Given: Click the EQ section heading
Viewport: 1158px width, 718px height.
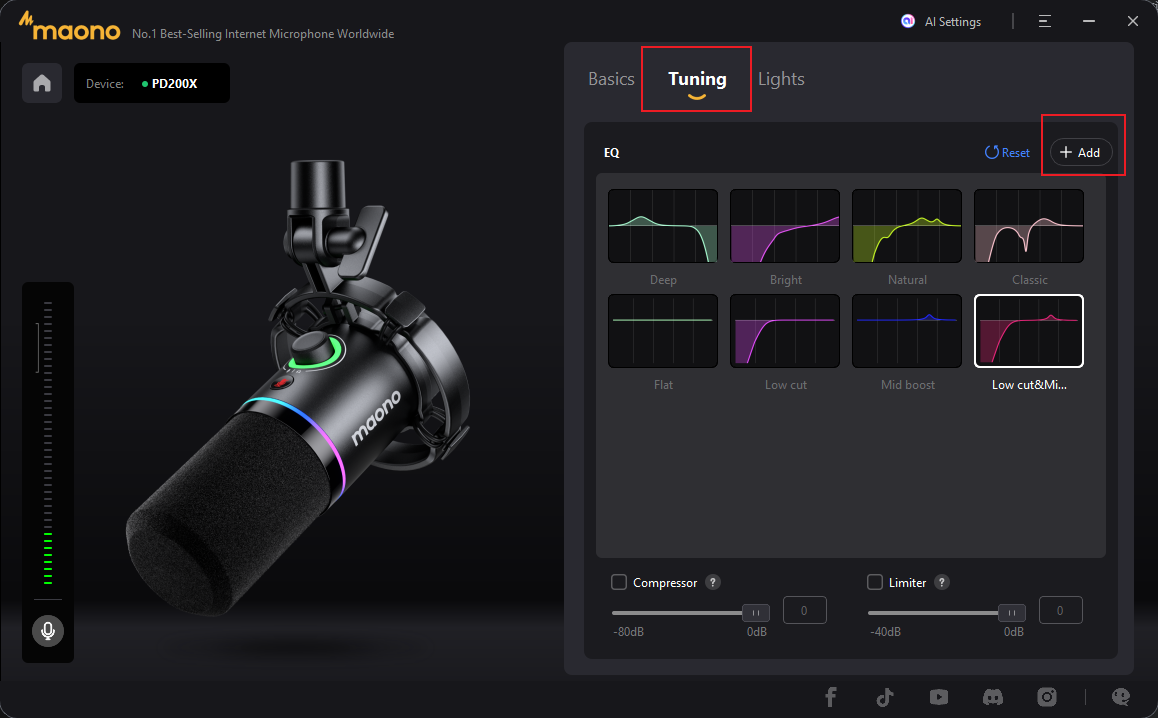Looking at the screenshot, I should coord(611,152).
